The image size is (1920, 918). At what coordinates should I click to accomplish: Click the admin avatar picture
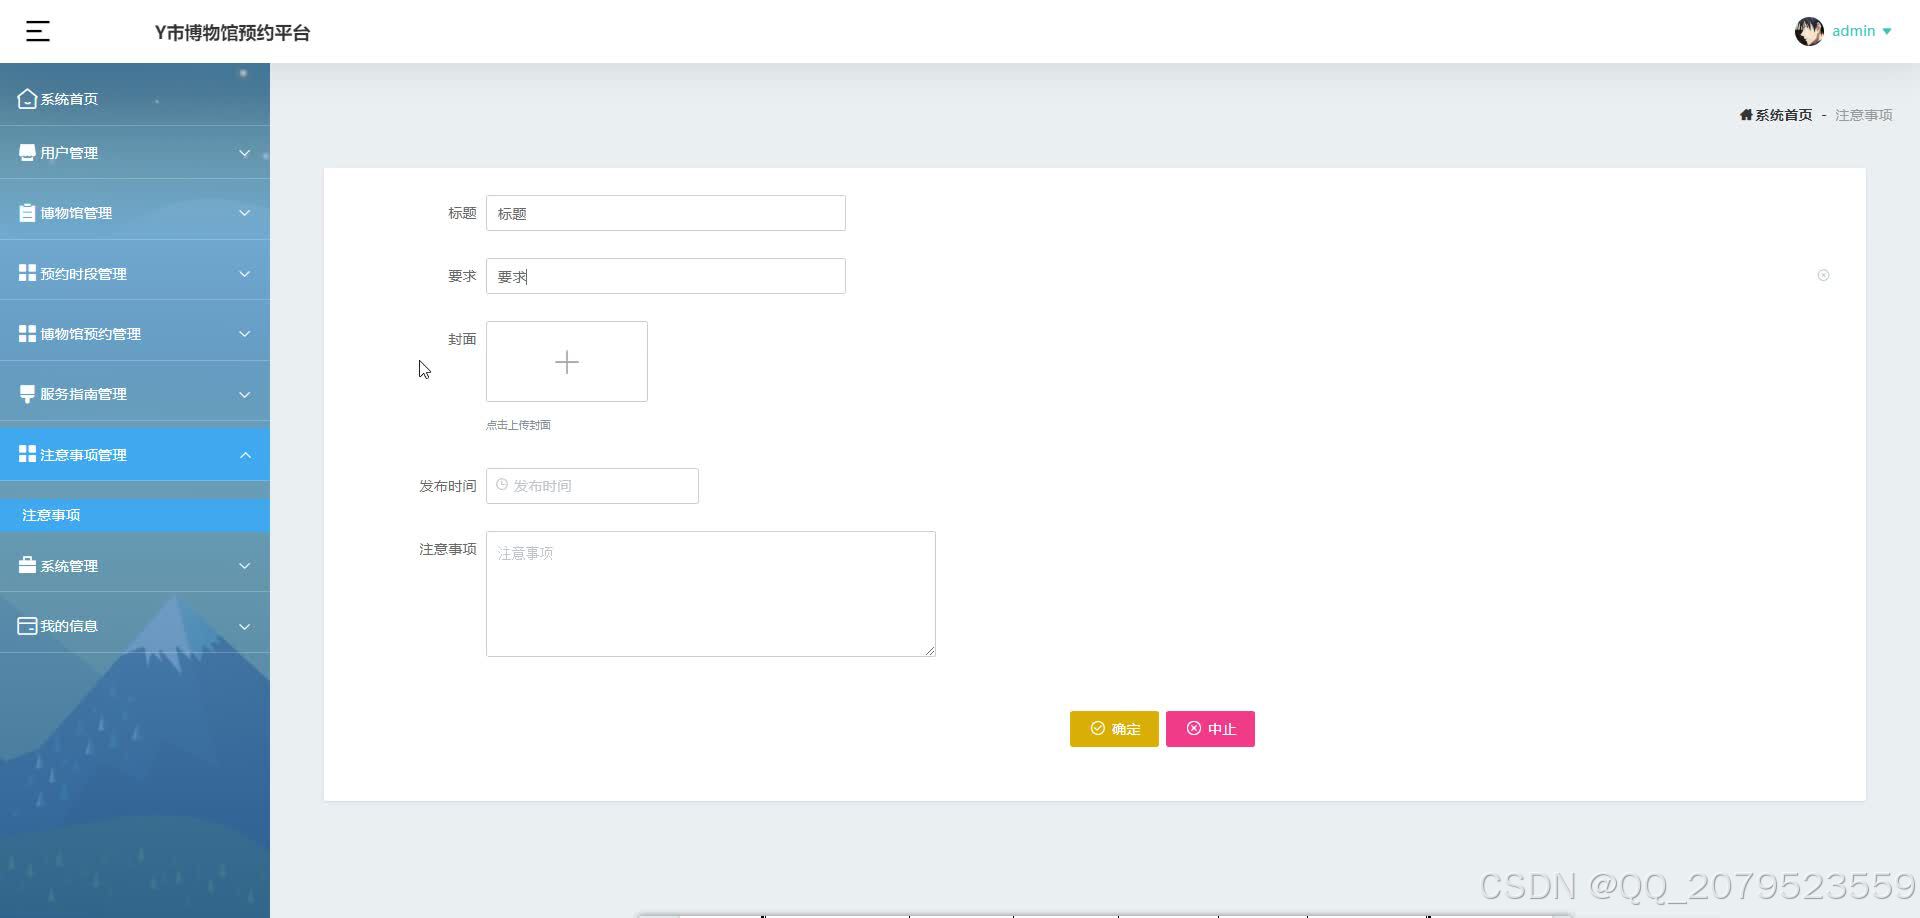[1808, 31]
